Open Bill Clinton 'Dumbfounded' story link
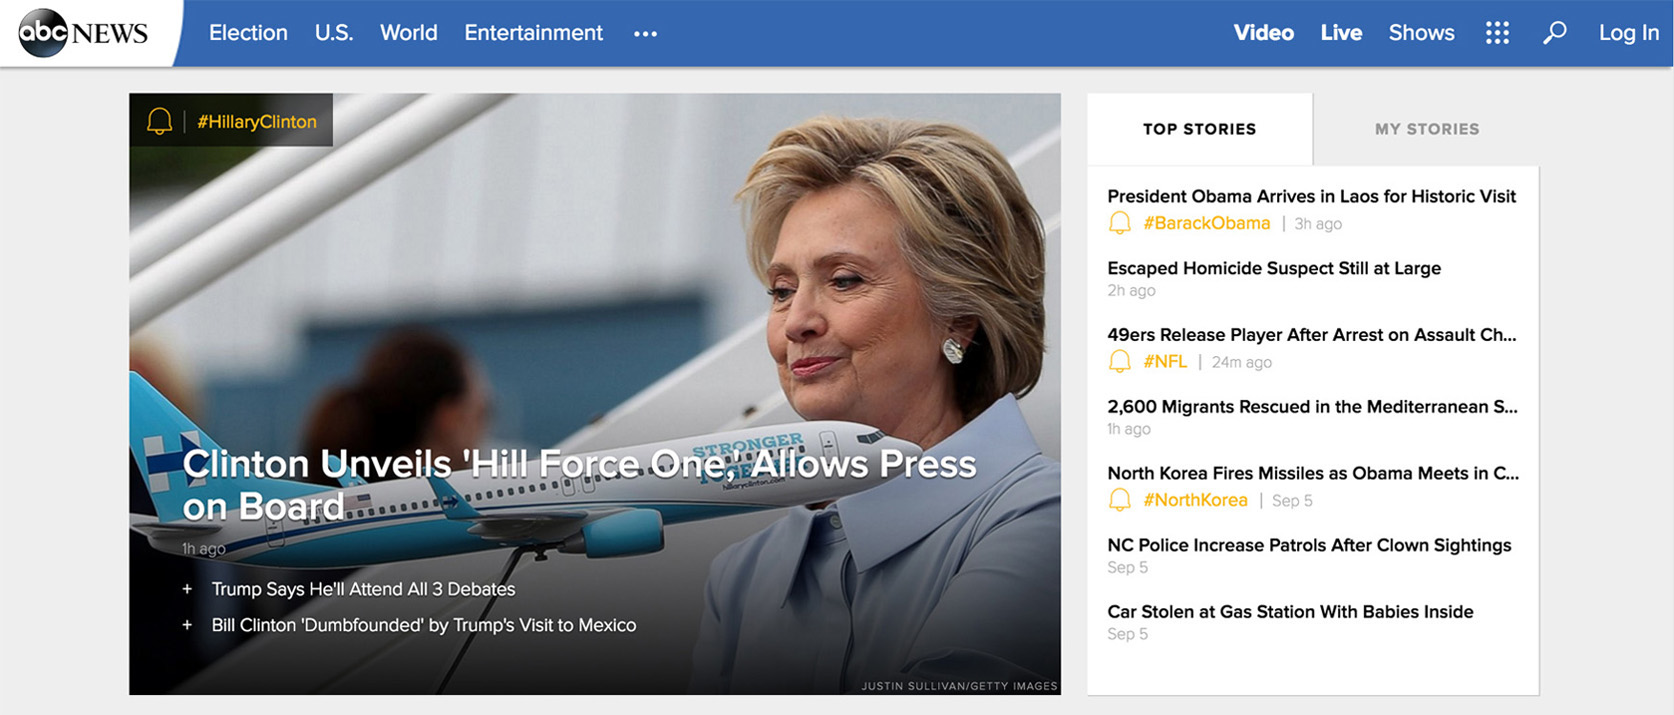Image resolution: width=1674 pixels, height=715 pixels. coord(424,625)
